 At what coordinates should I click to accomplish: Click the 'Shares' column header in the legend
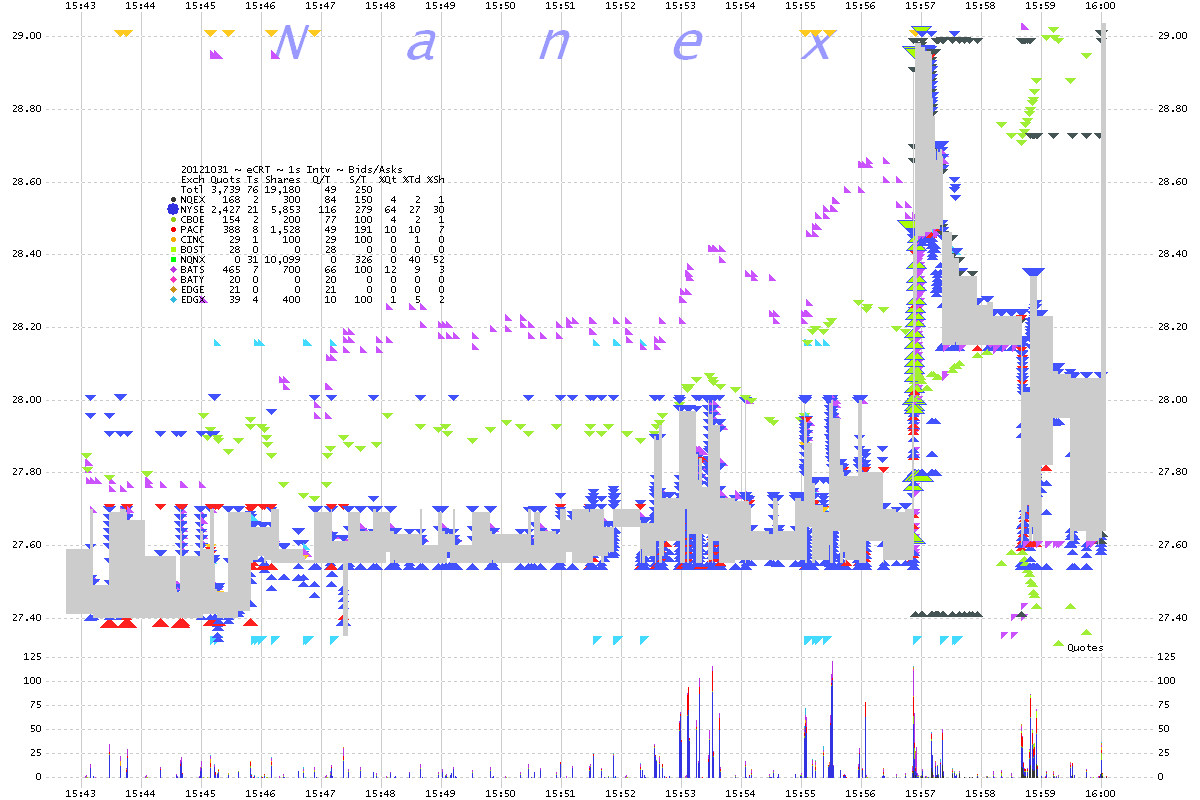click(x=282, y=180)
